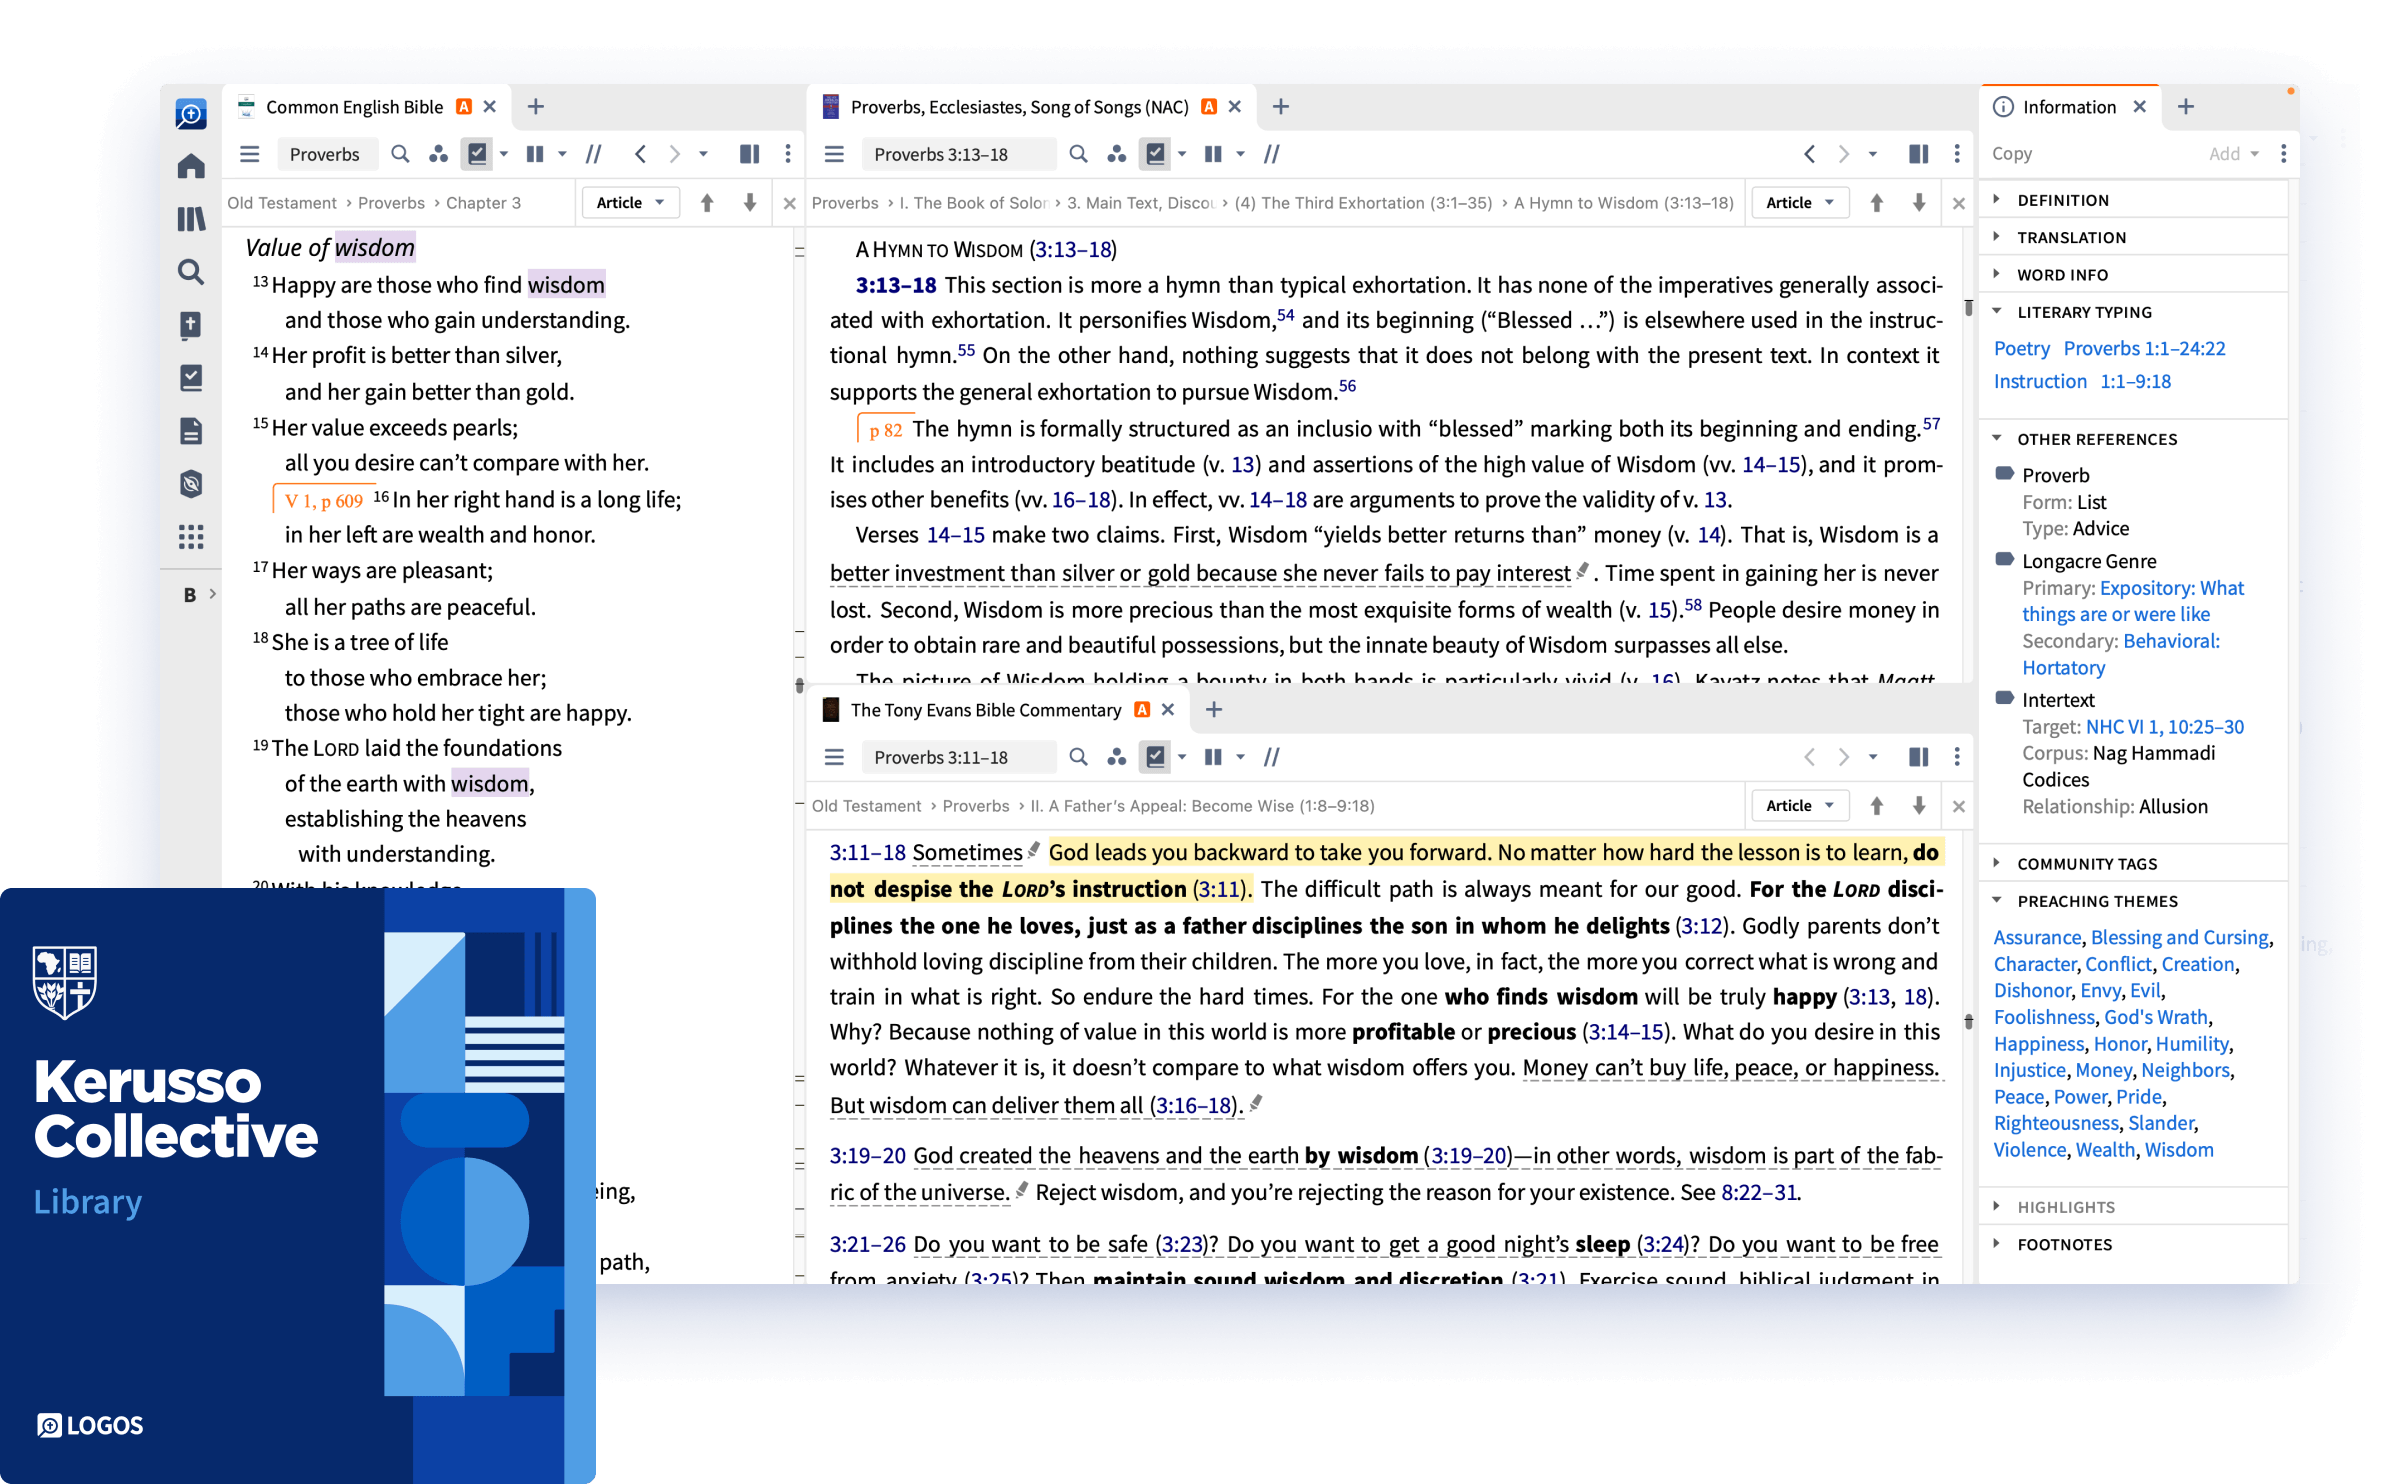Viewport: 2404px width, 1484px height.
Task: Open the Article dropdown in the Common English Bible panel
Action: click(630, 203)
